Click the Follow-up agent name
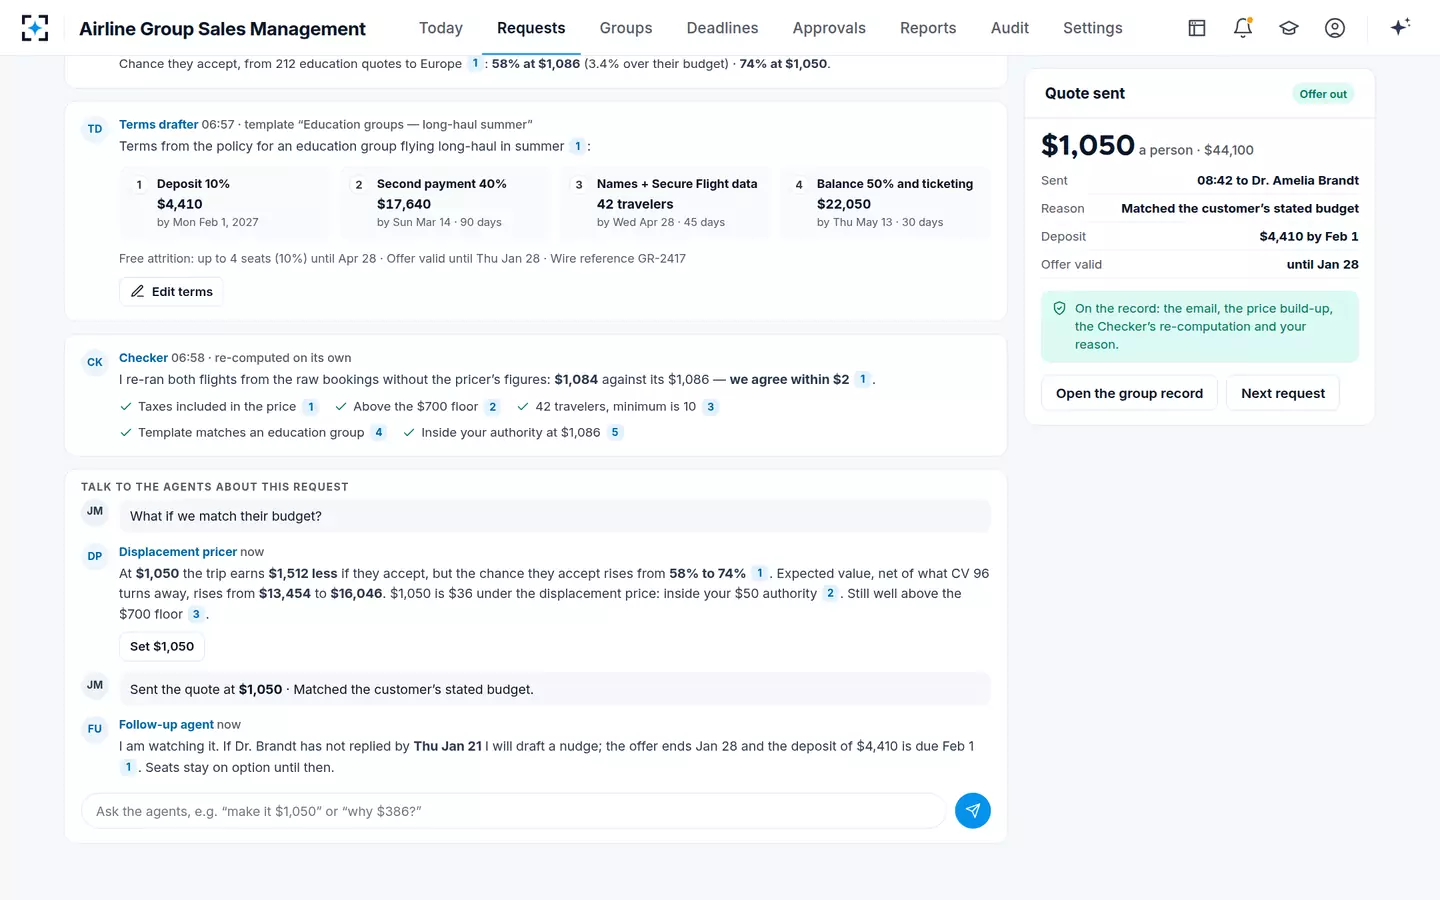This screenshot has width=1440, height=900. click(166, 725)
